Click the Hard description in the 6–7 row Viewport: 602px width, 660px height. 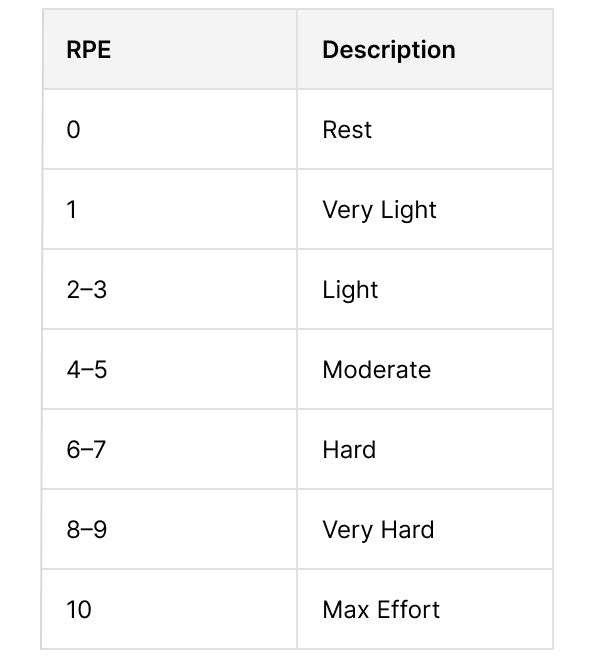click(349, 450)
